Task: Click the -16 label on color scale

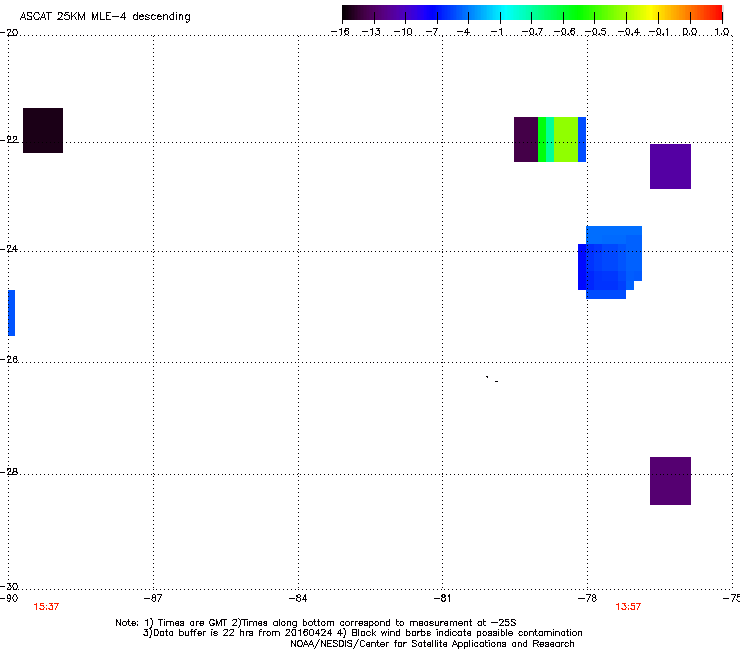Action: click(340, 32)
